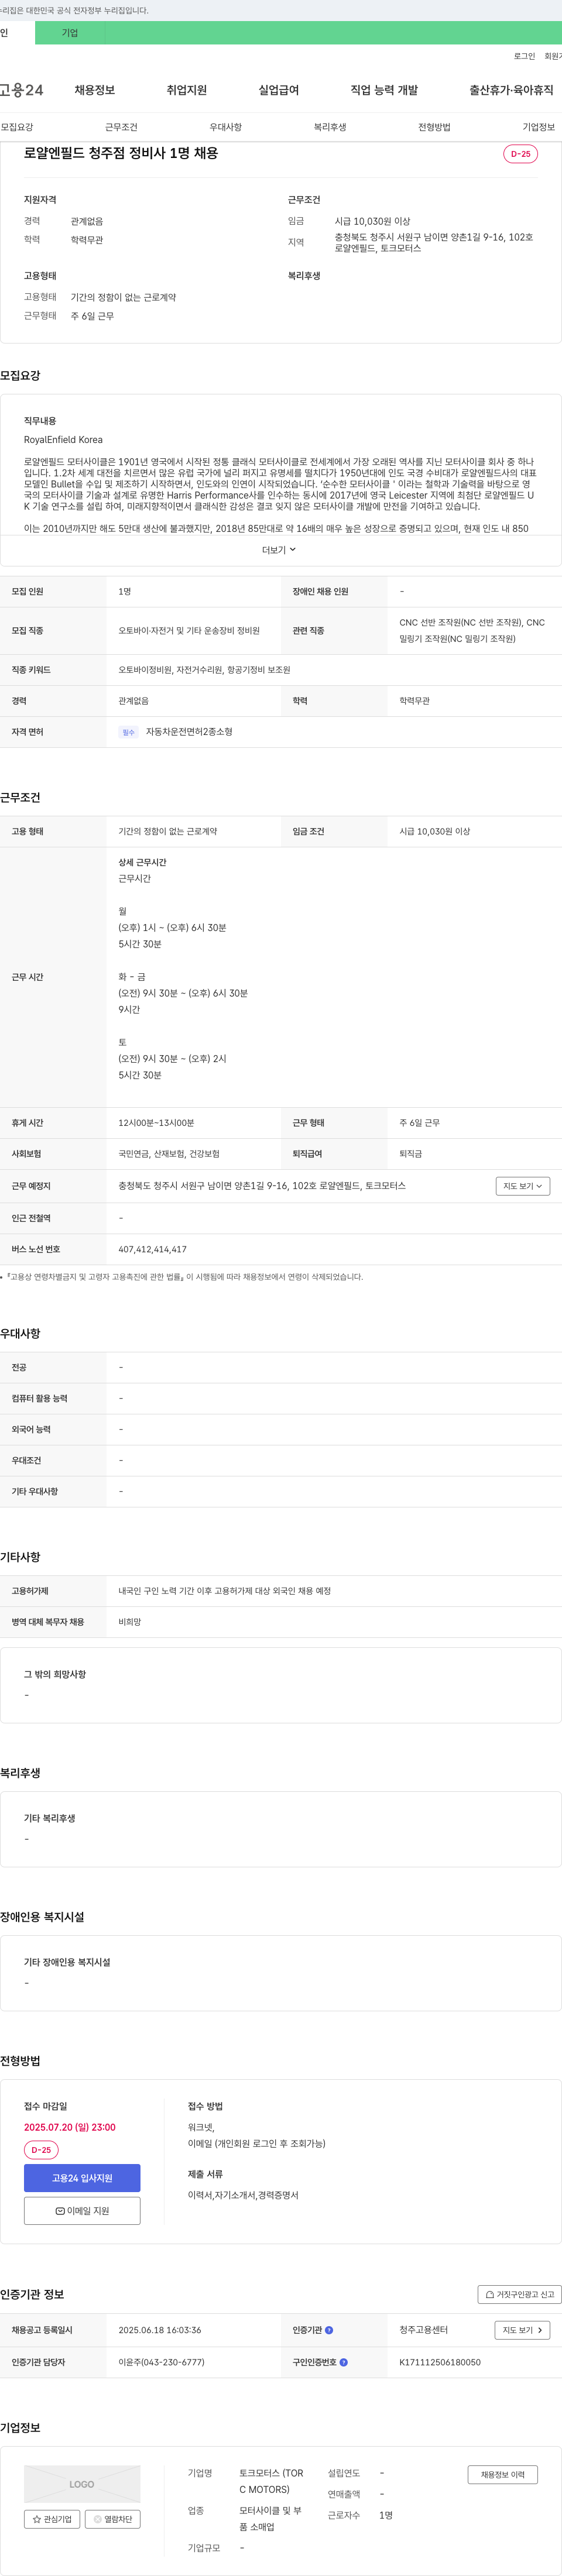Open 지도 보기 for 근무 예정지
The width and height of the screenshot is (562, 2576).
pyautogui.click(x=523, y=1186)
